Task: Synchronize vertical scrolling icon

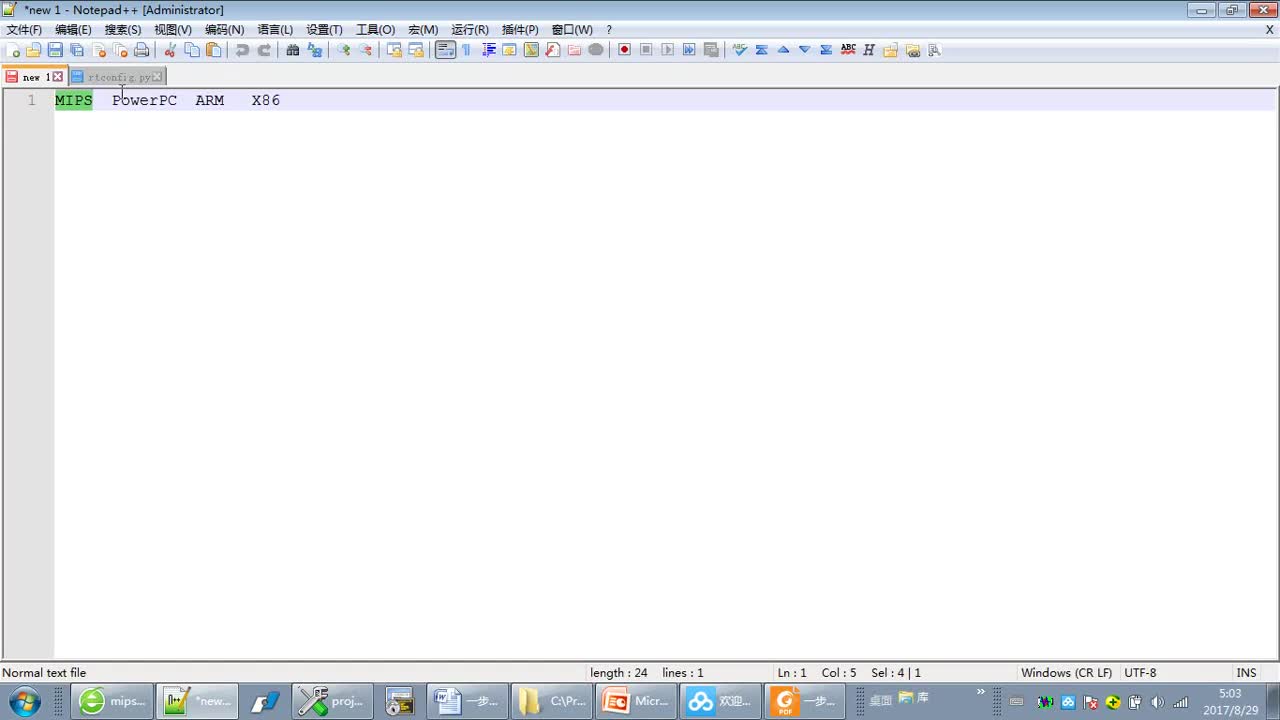Action: click(x=394, y=50)
